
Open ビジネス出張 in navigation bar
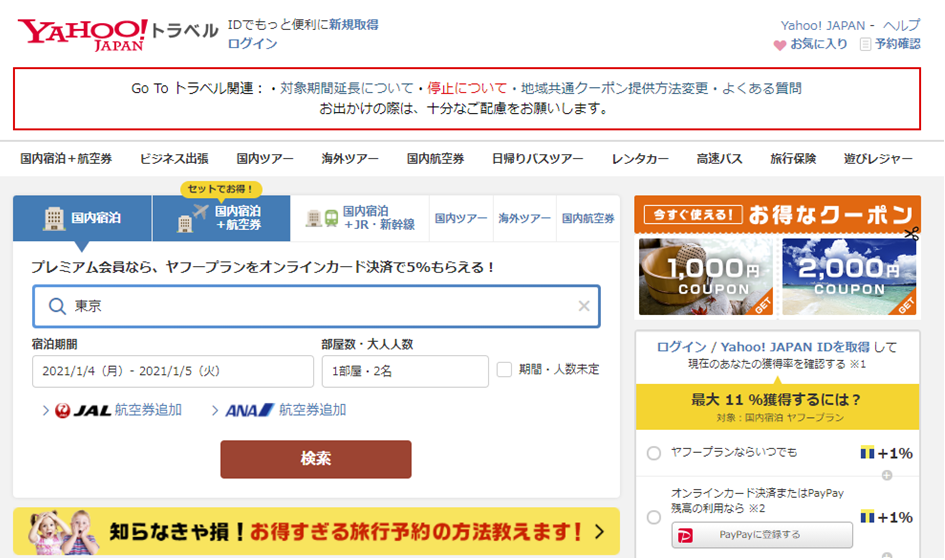pyautogui.click(x=174, y=159)
